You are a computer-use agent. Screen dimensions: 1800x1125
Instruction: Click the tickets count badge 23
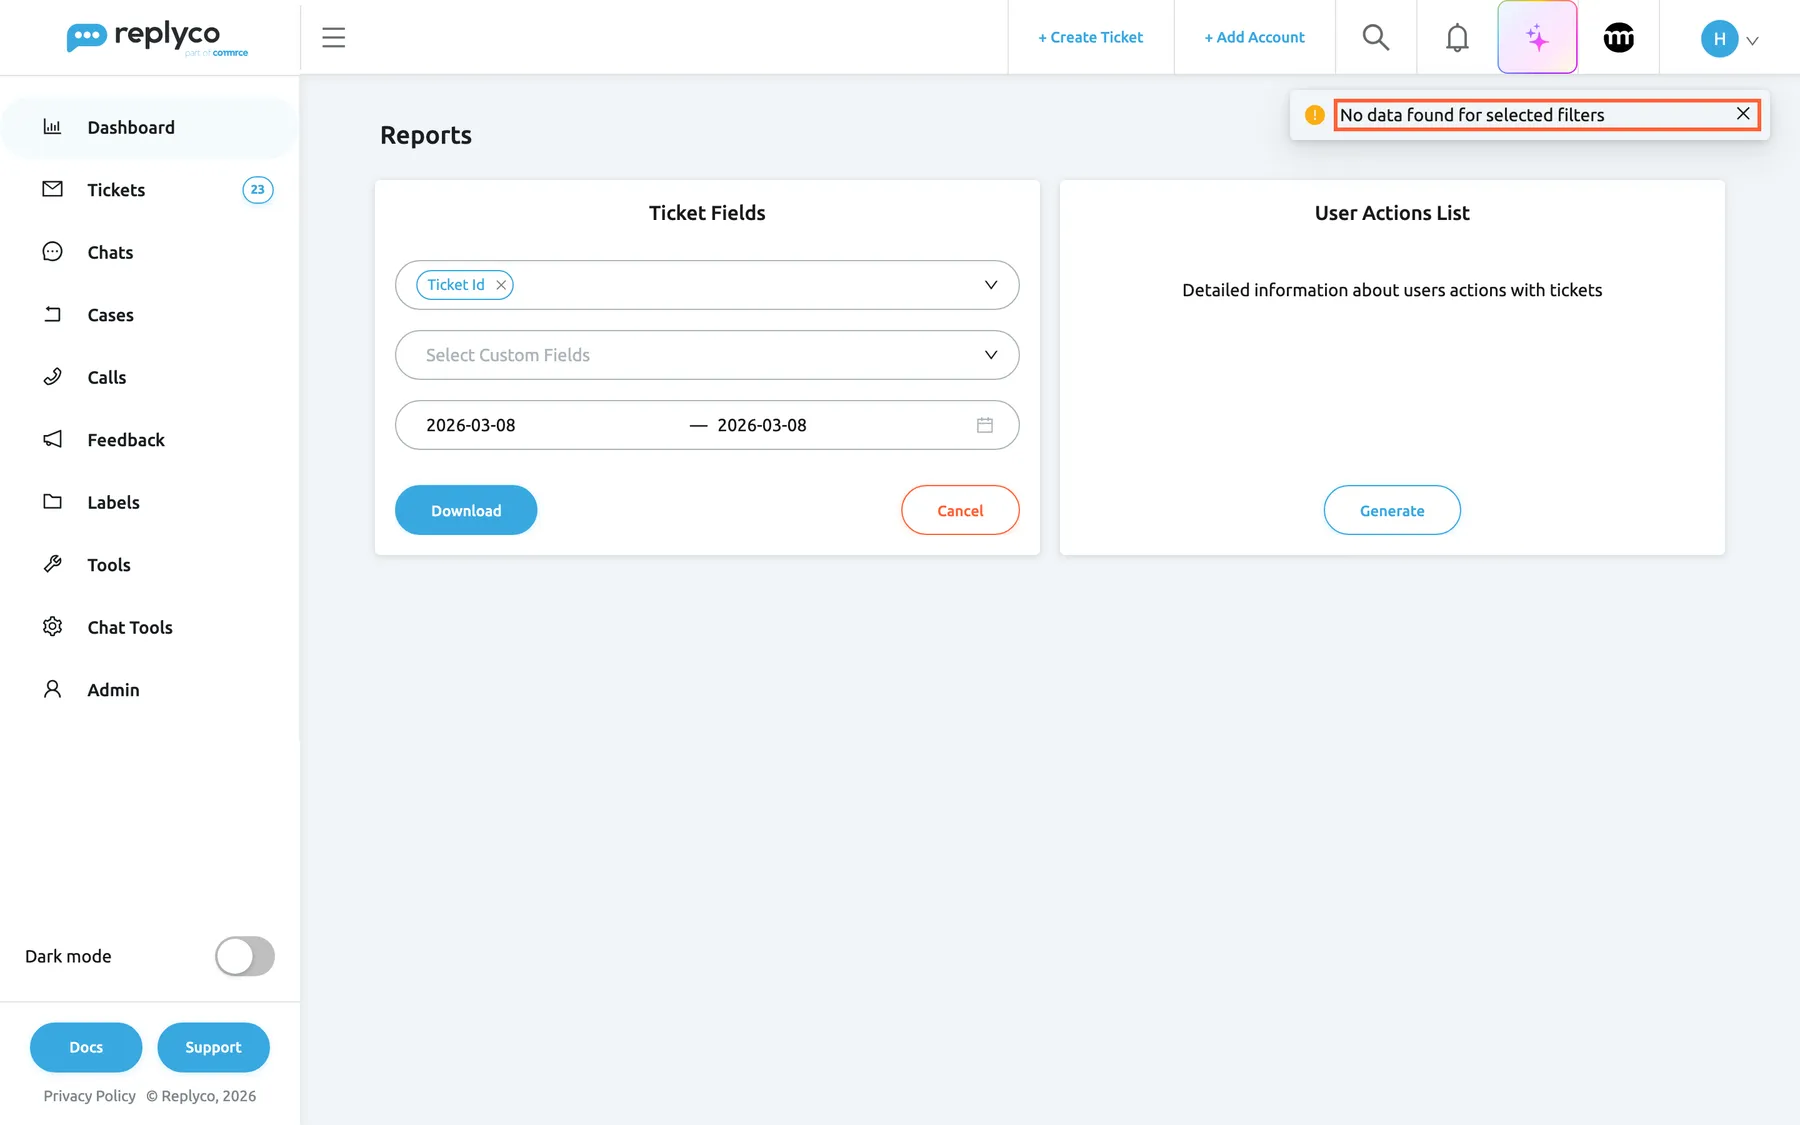258,190
